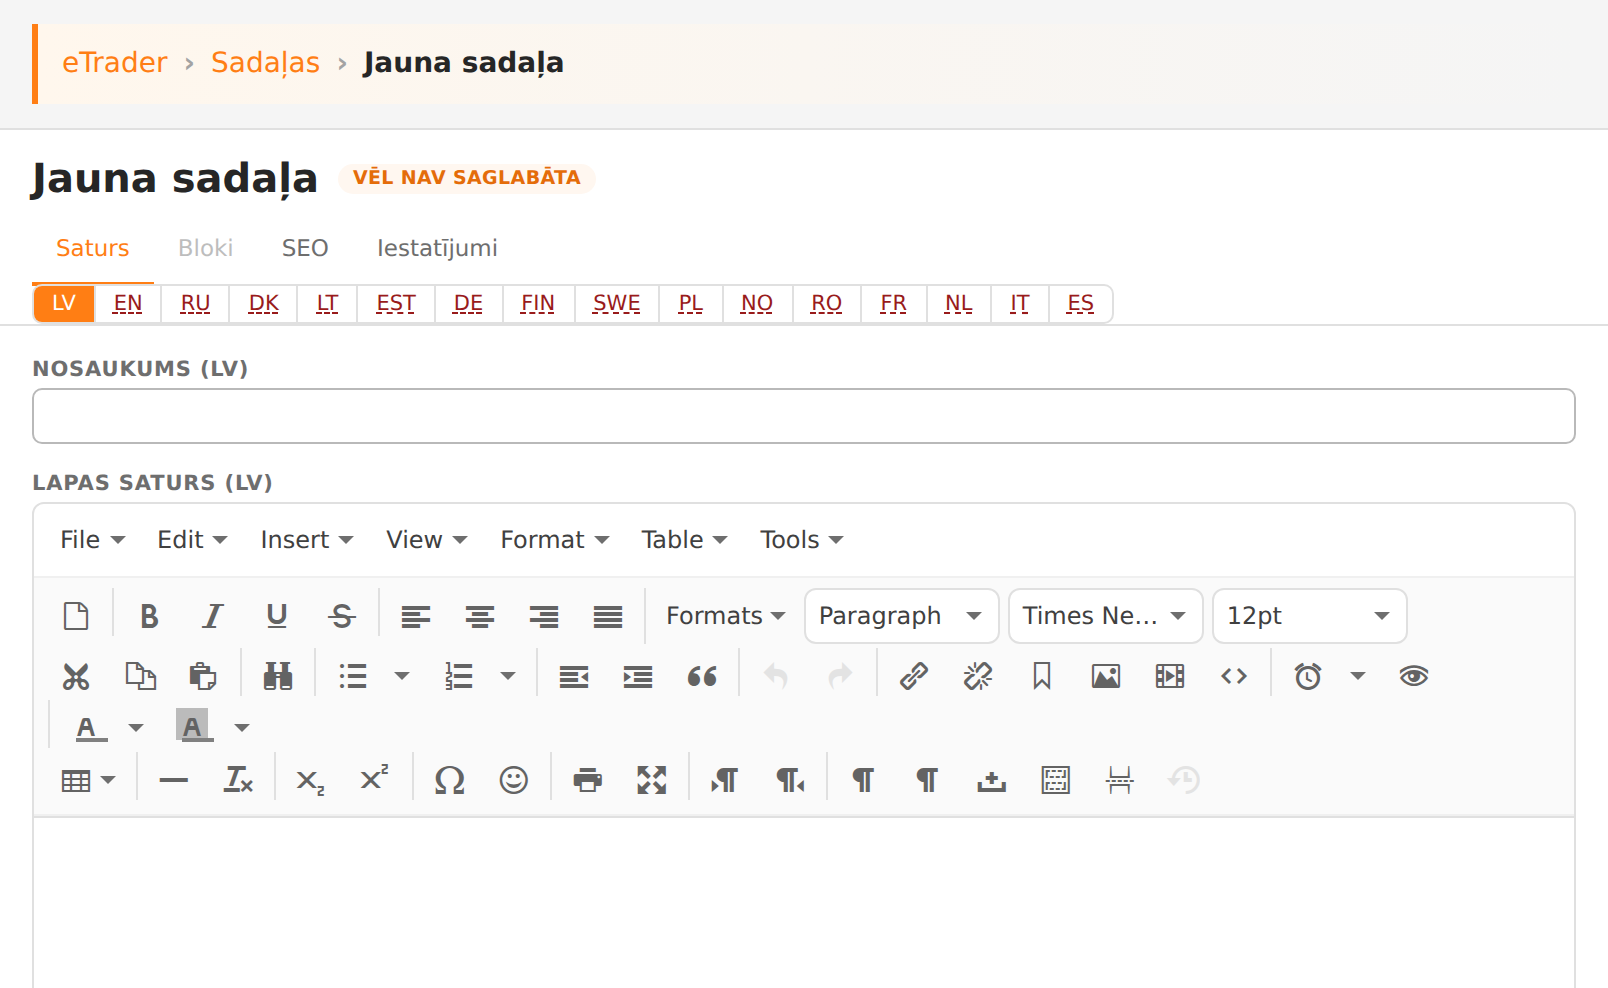1608x988 pixels.
Task: Click the Insert image icon
Action: pyautogui.click(x=1106, y=677)
